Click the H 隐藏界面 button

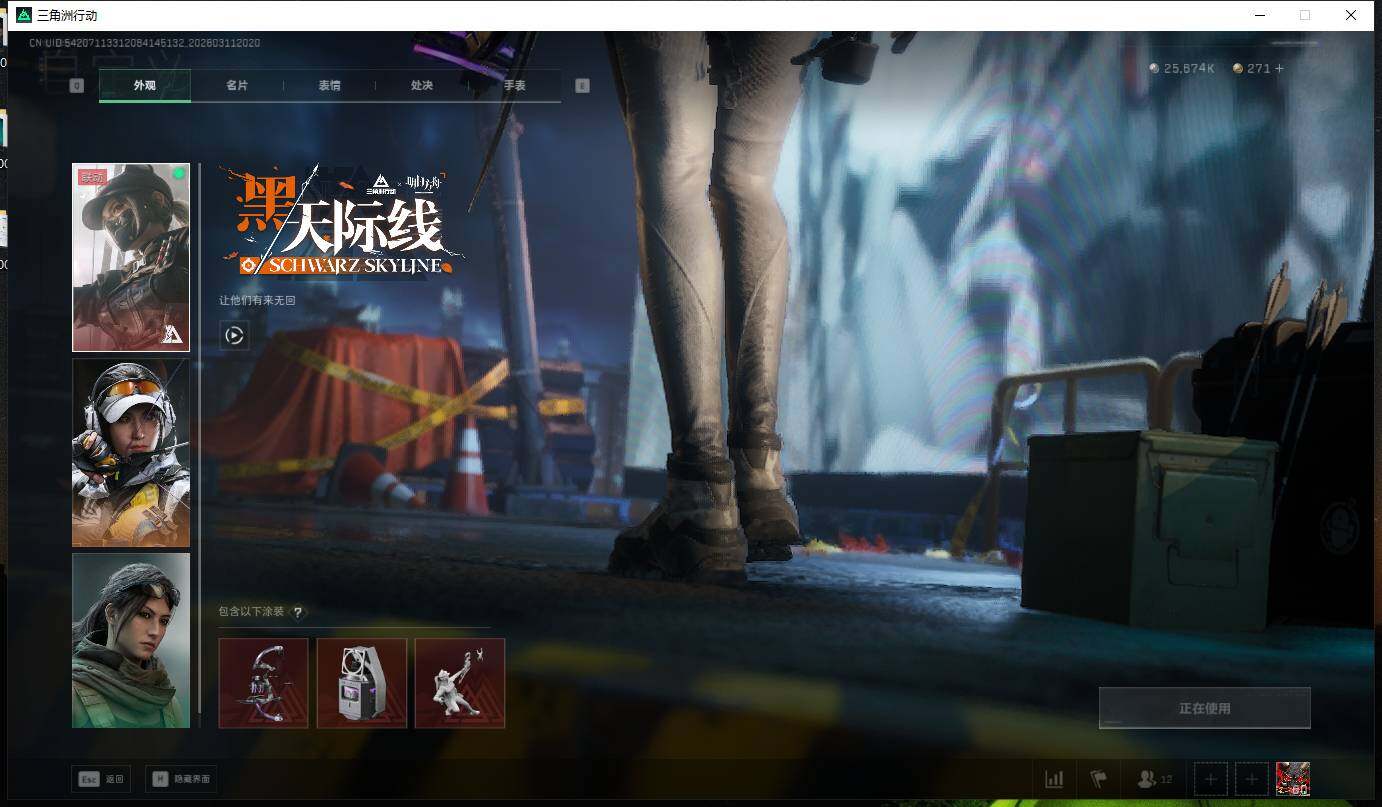pyautogui.click(x=181, y=779)
